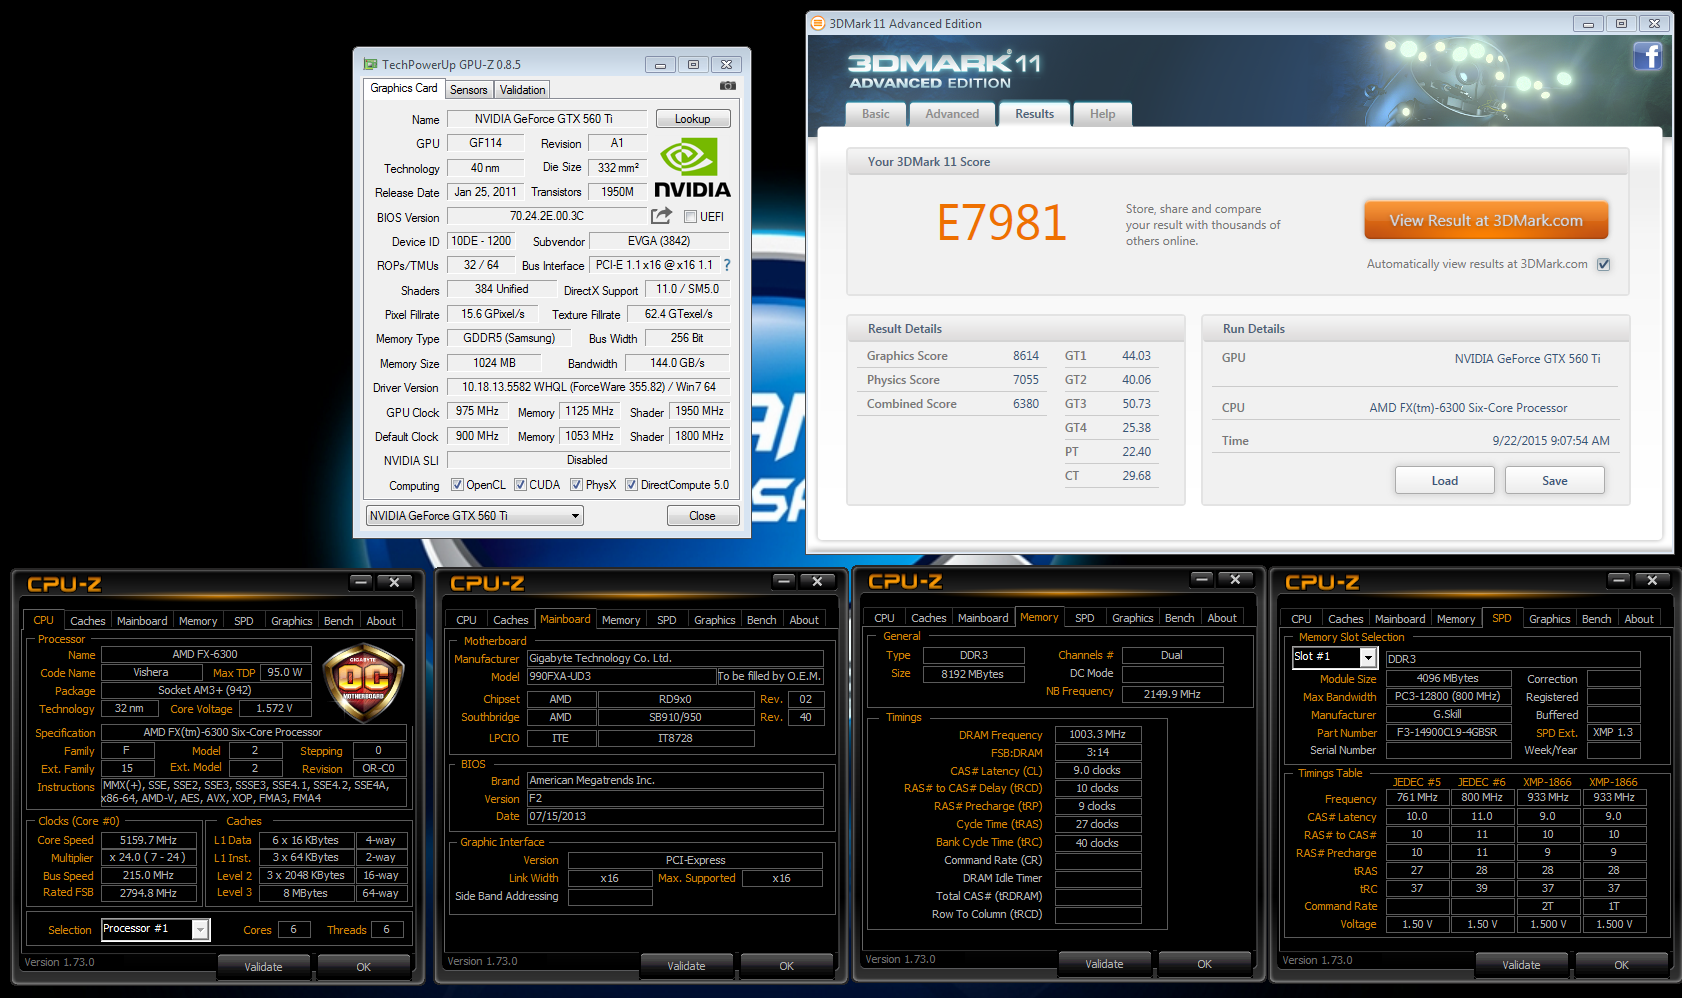Click the Save button in Run Details

(x=1555, y=481)
